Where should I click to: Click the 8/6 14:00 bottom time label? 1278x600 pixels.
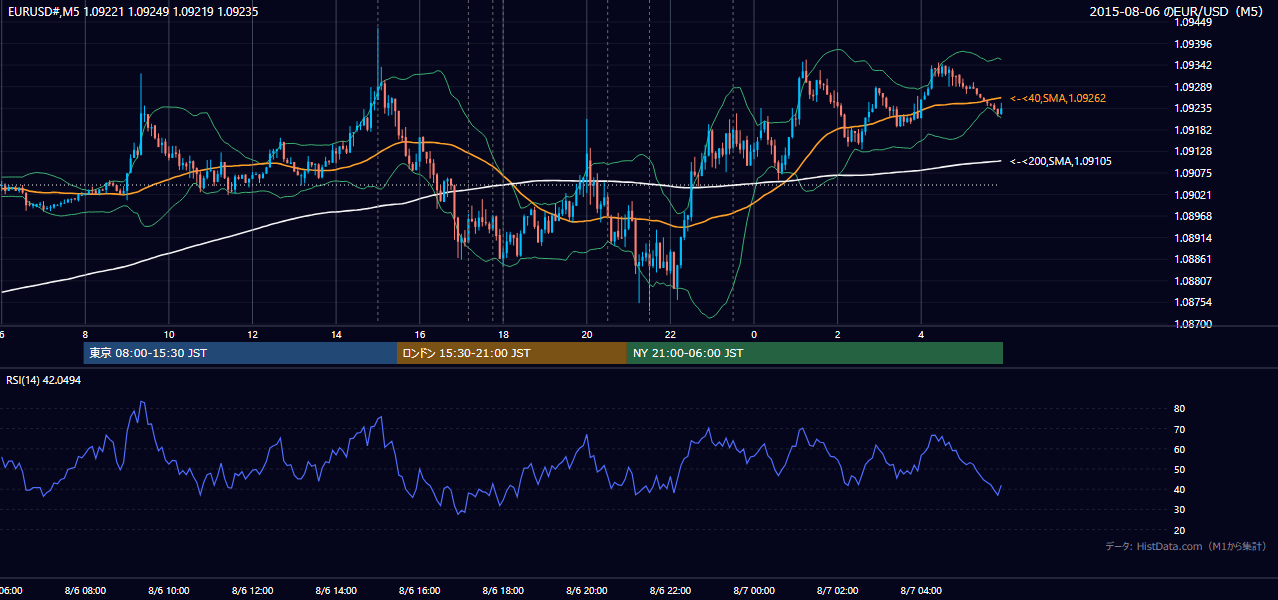[x=336, y=591]
